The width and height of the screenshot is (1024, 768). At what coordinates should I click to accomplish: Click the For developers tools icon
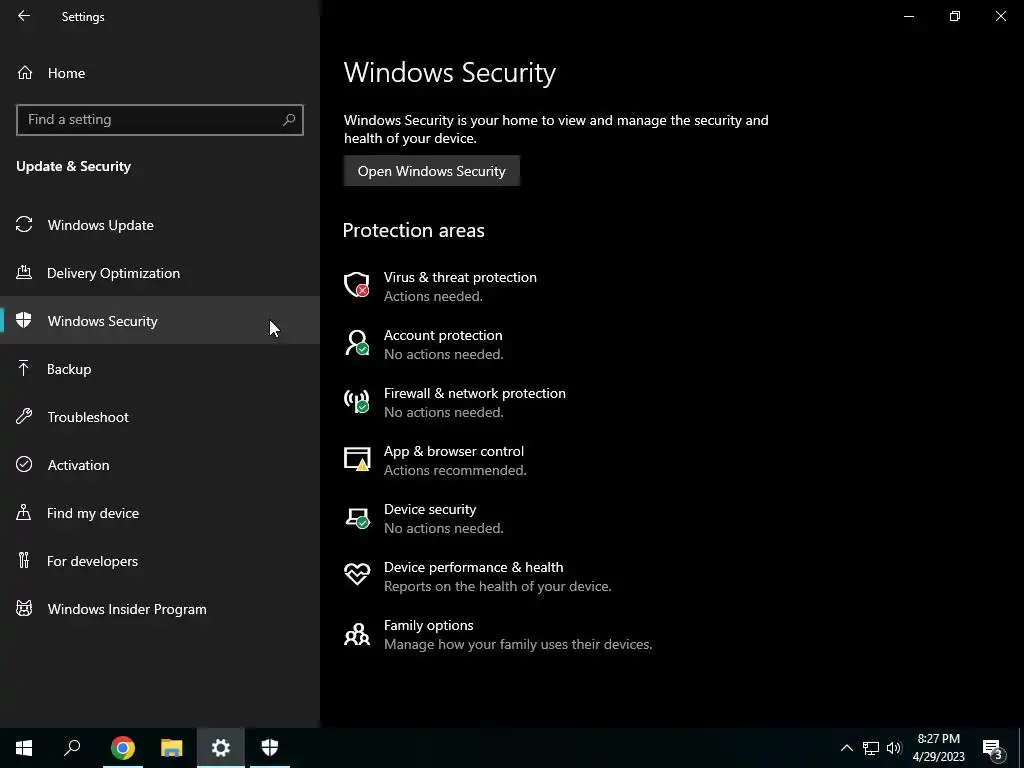click(24, 560)
